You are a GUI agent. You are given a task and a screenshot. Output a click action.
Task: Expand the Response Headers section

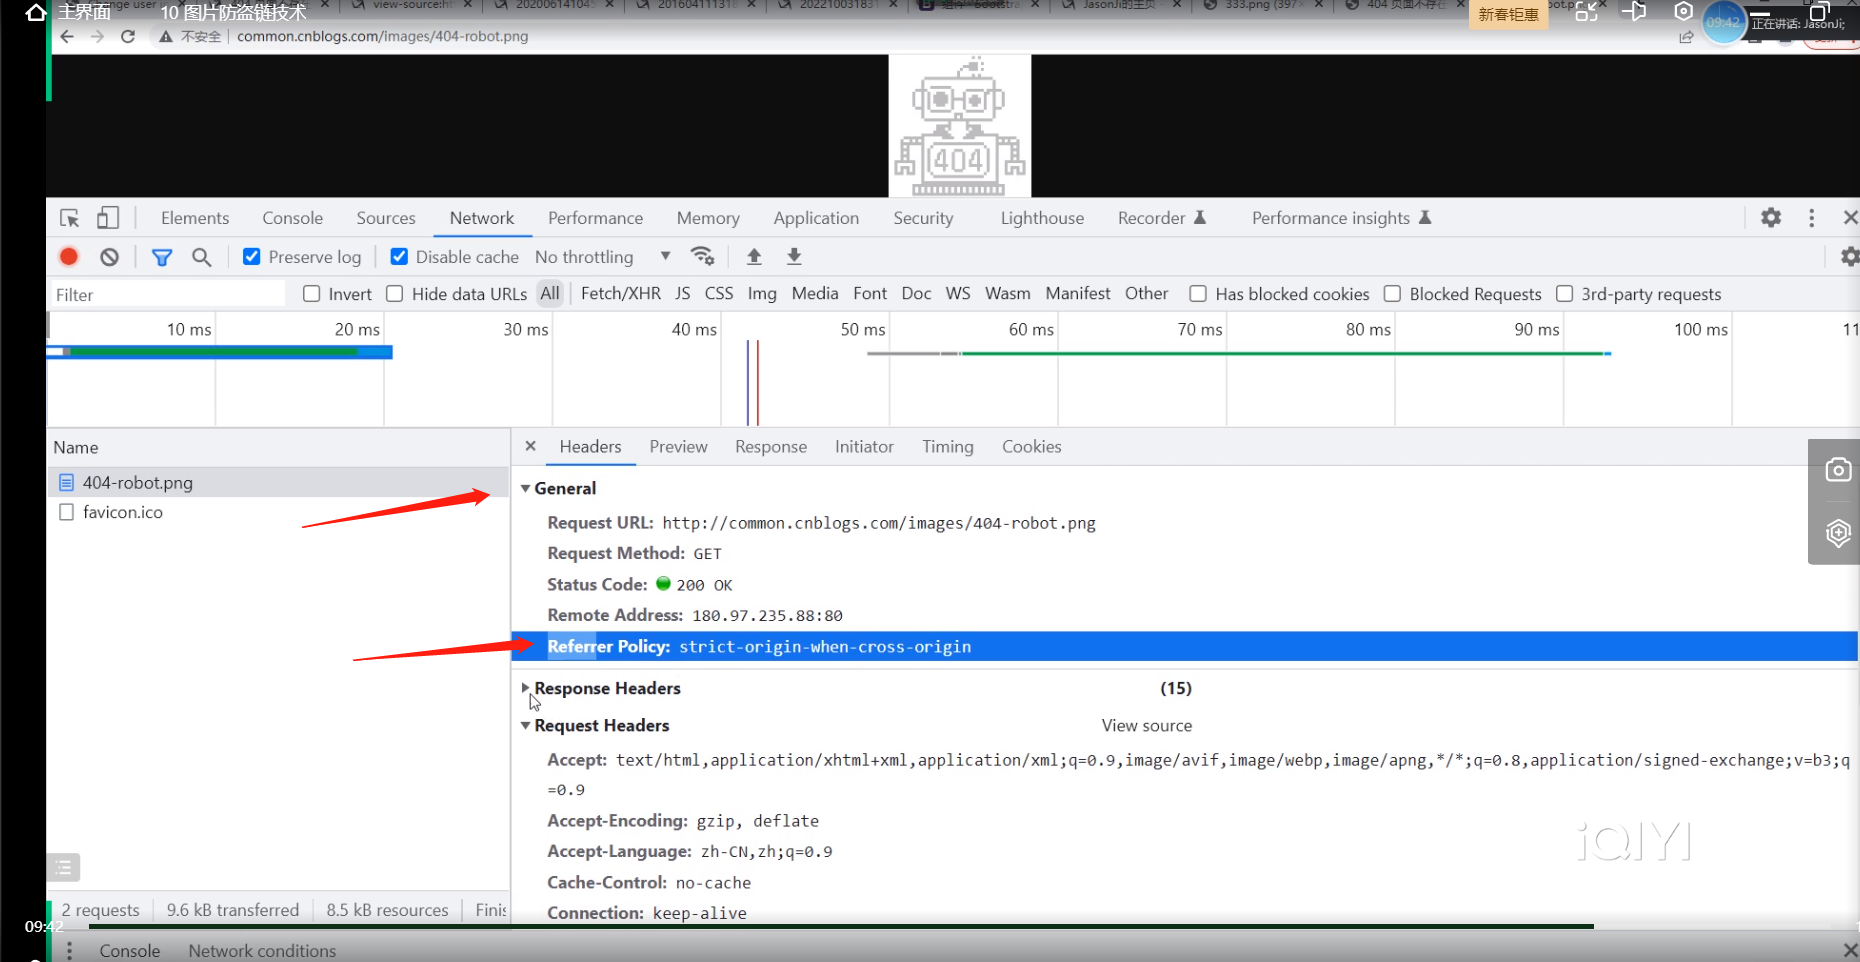[526, 688]
